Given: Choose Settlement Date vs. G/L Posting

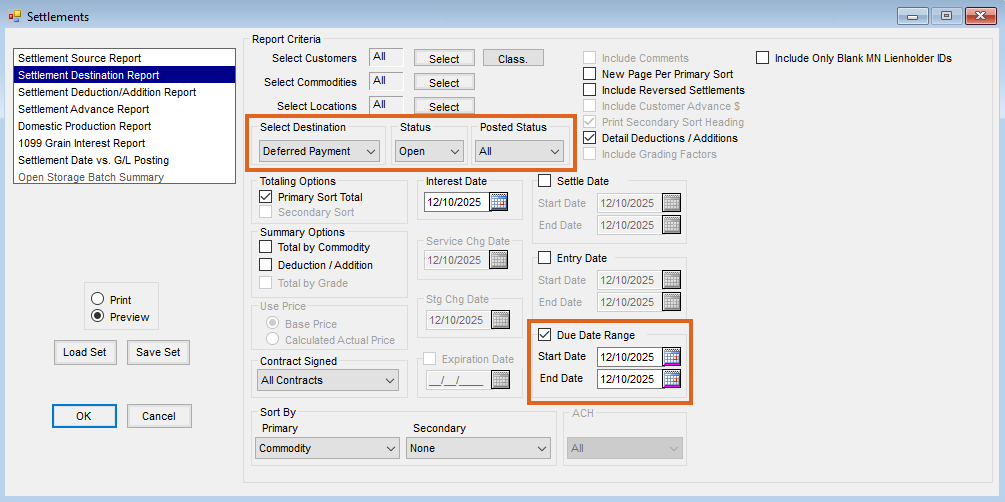Looking at the screenshot, I should tap(124, 160).
